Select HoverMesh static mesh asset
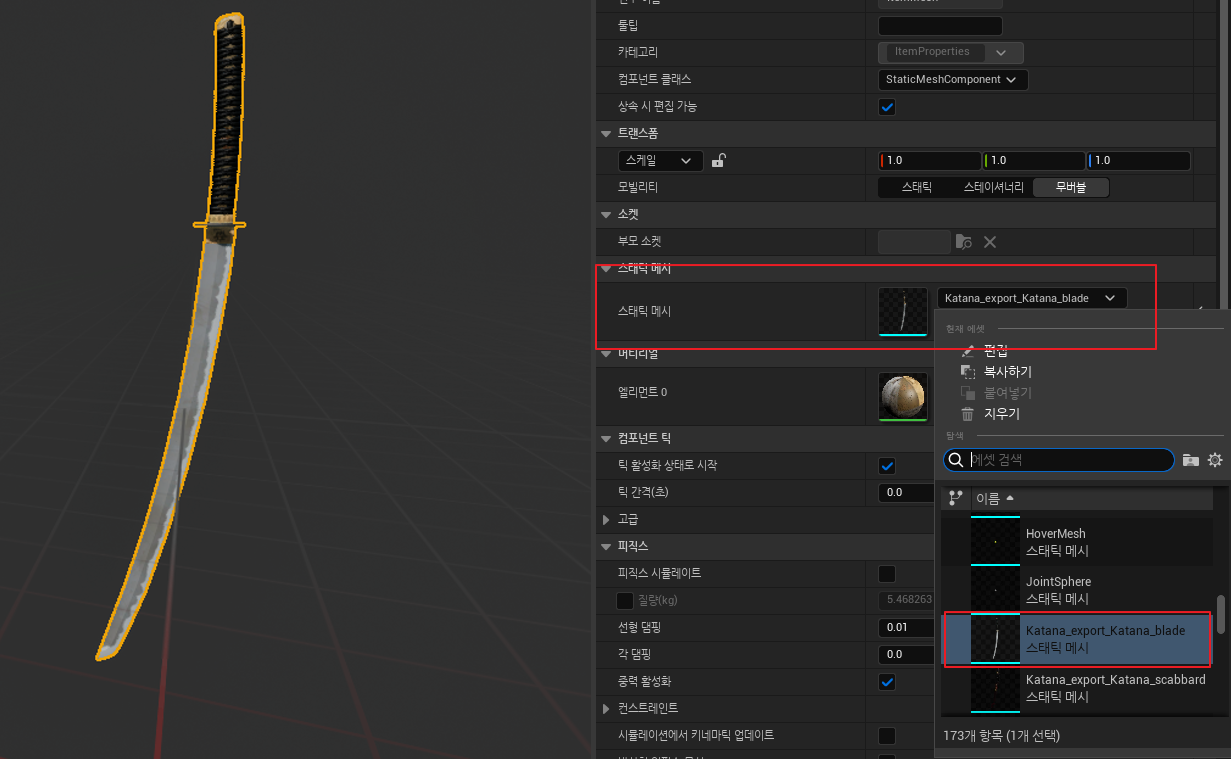 1078,542
